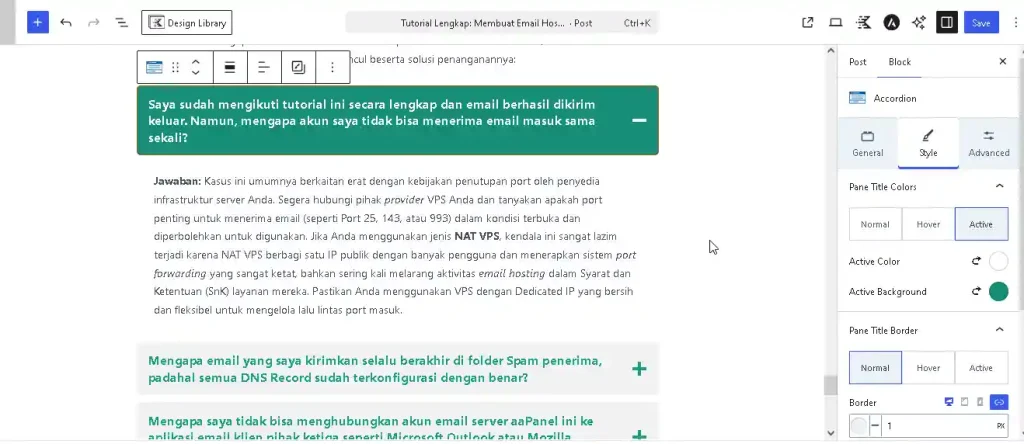Select the Accordion block type icon in toolbar

[x=154, y=67]
